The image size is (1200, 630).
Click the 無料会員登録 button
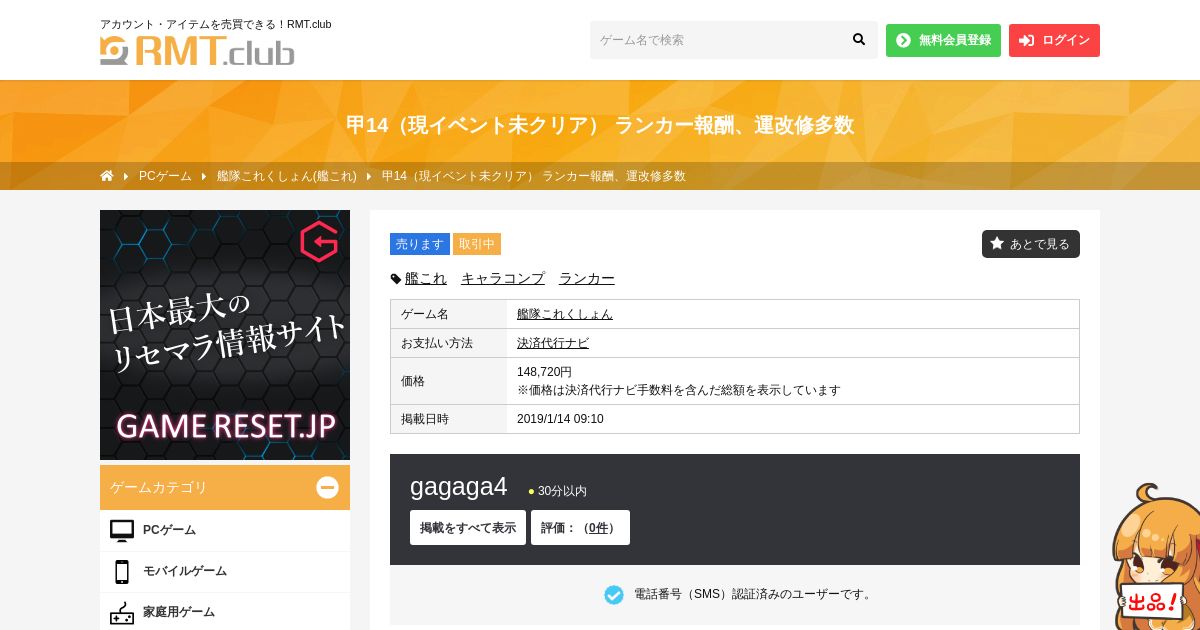tap(943, 40)
